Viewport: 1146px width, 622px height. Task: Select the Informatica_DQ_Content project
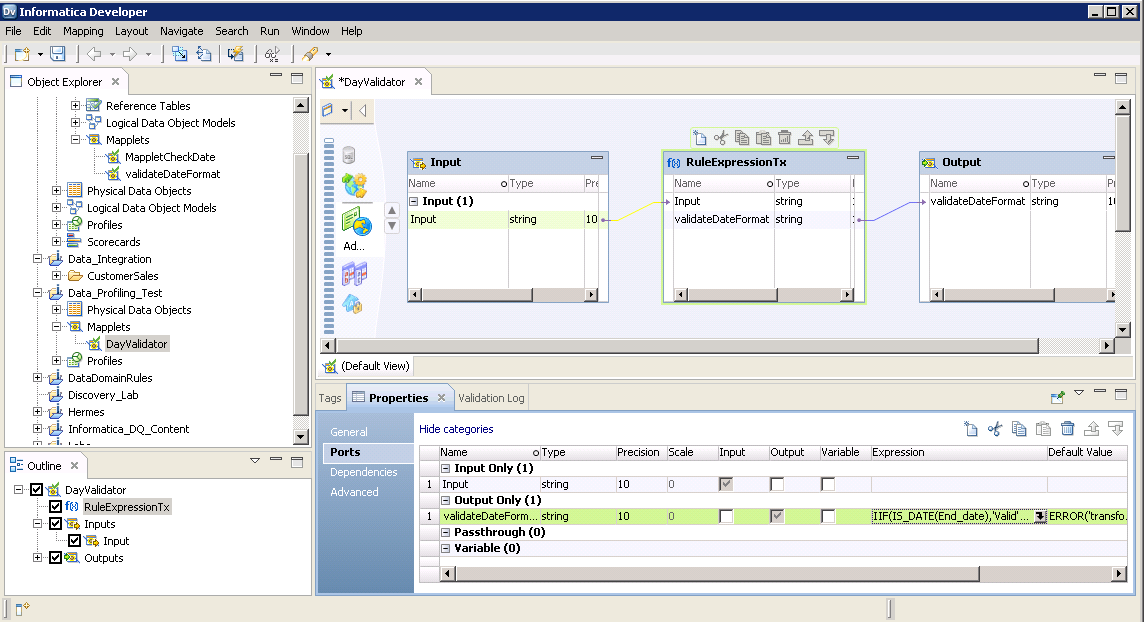click(128, 428)
